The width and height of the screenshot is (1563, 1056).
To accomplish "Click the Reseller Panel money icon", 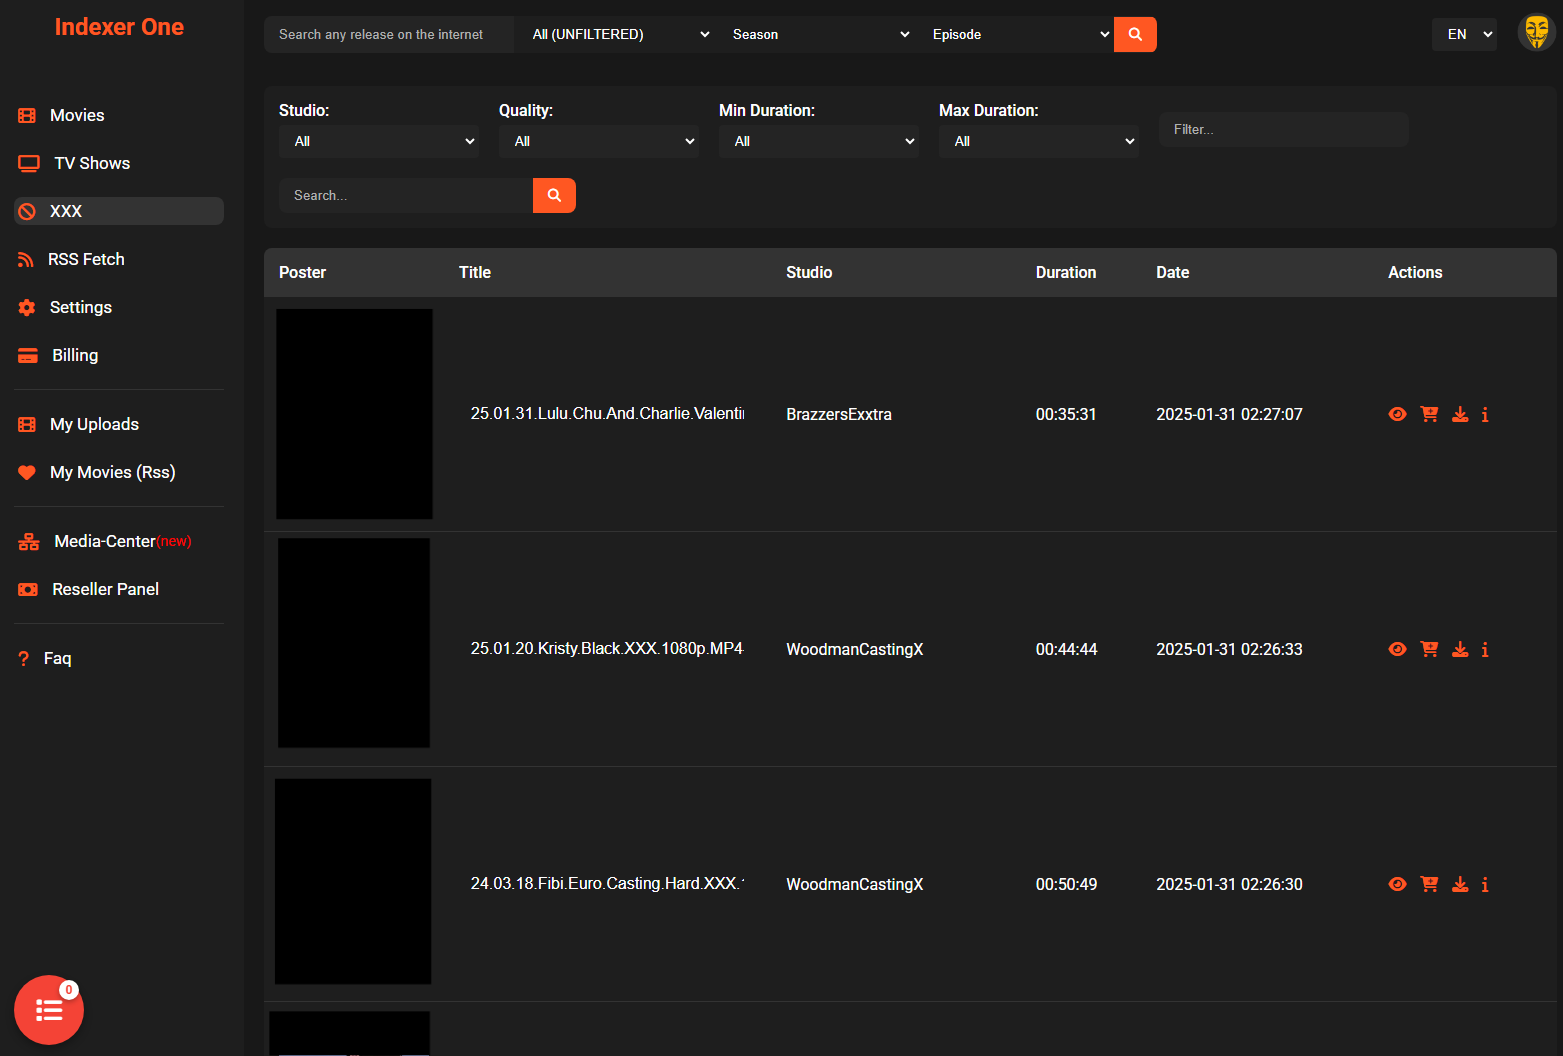I will [28, 590].
